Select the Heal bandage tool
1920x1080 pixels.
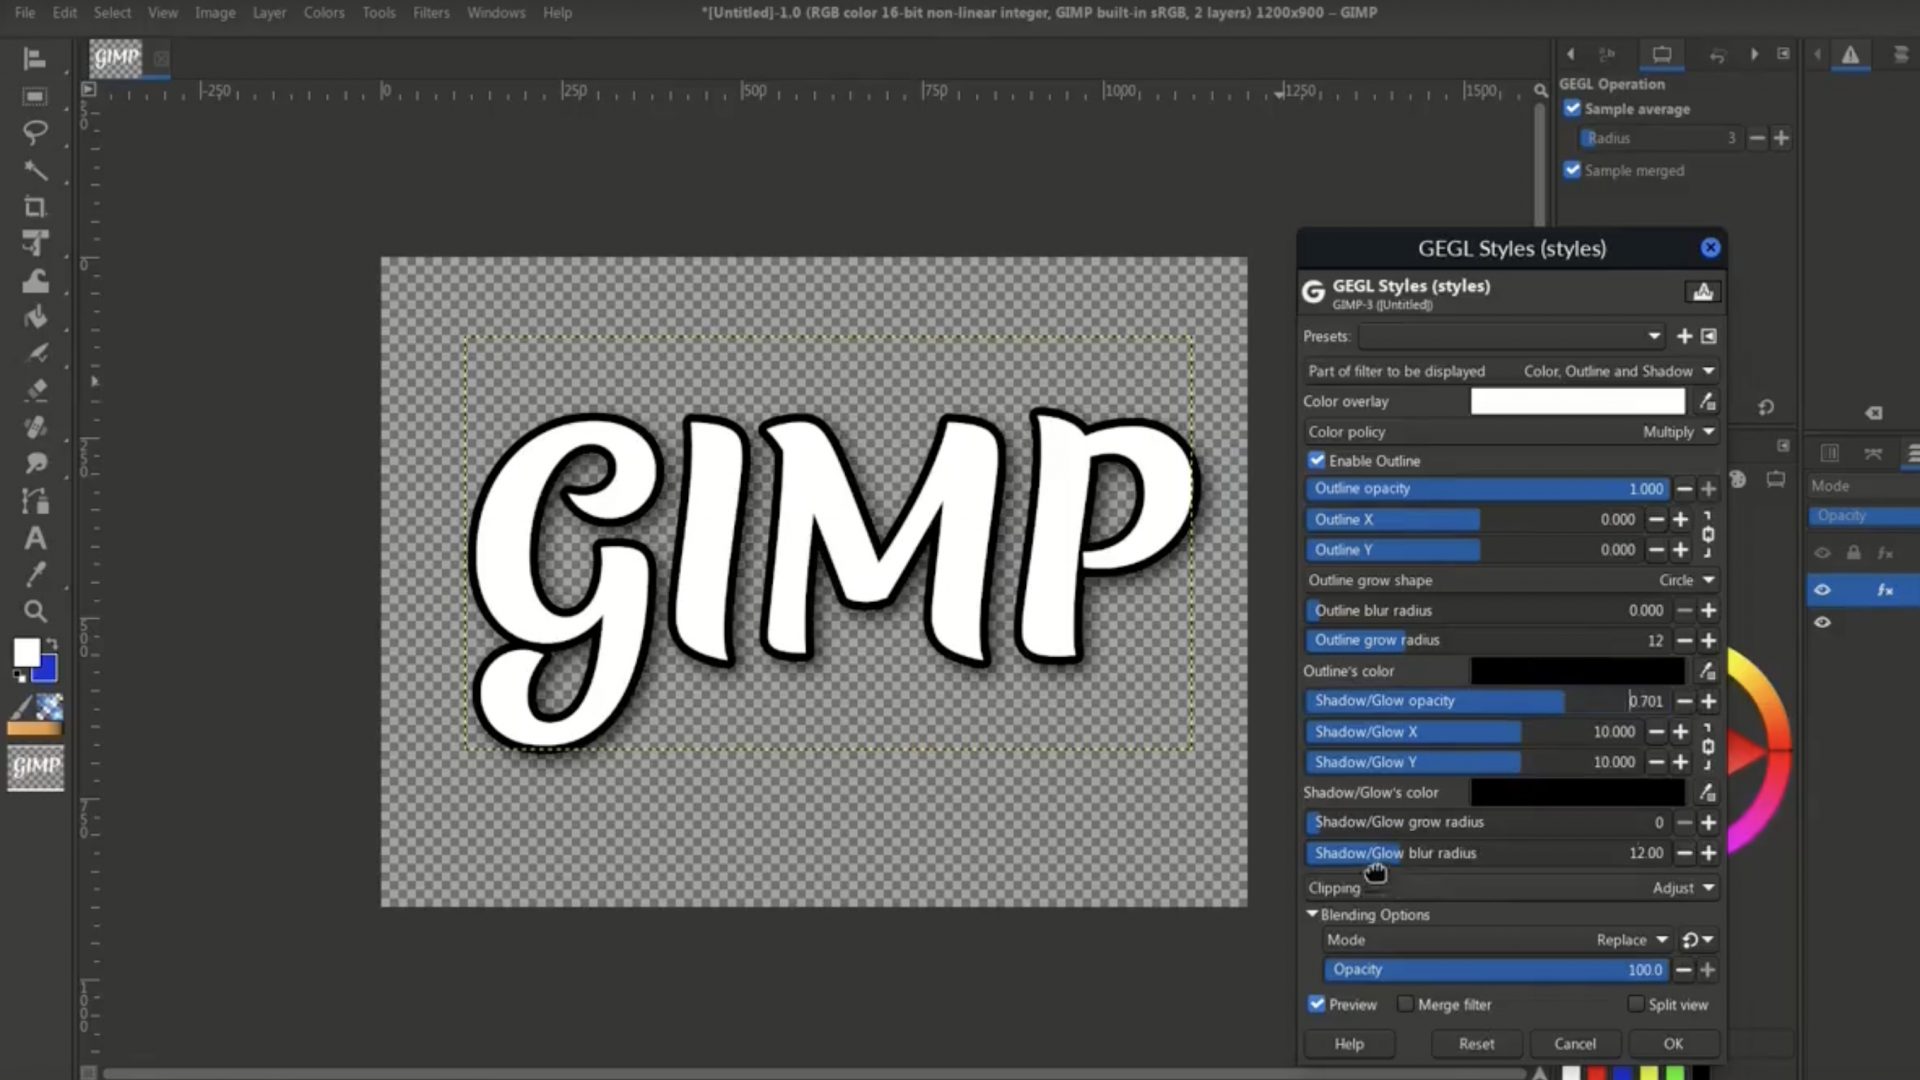35,427
